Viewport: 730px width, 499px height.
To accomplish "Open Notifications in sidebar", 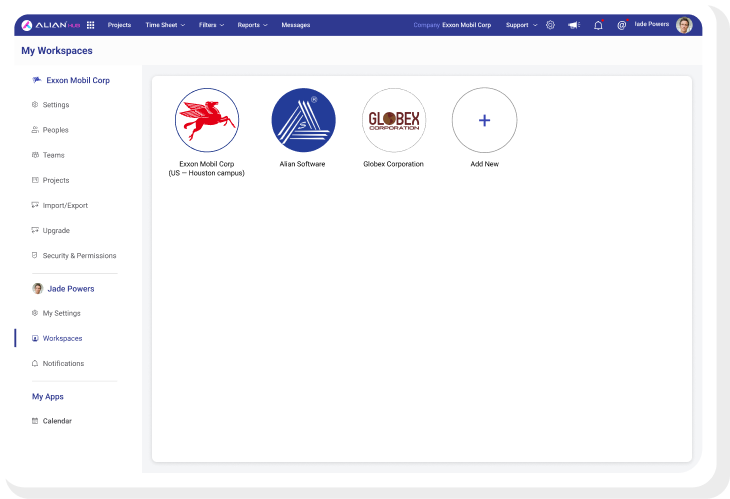I will tap(63, 364).
